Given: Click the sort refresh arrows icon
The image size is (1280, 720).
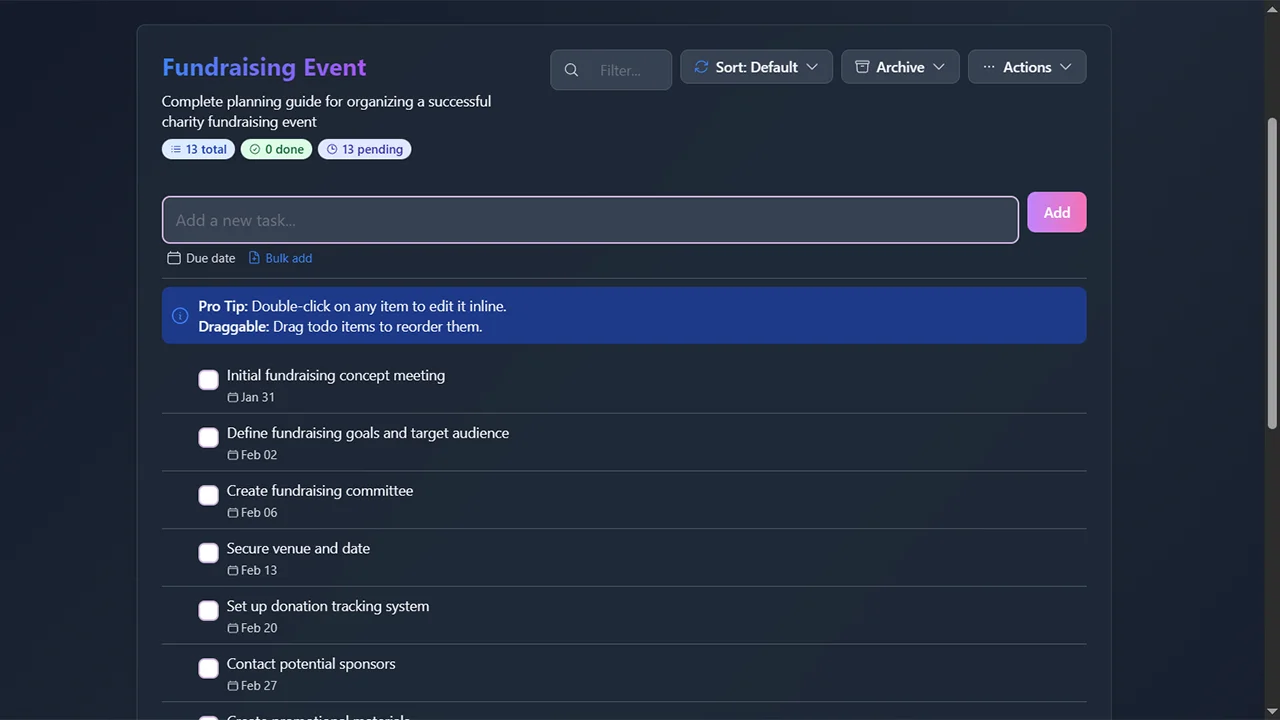Looking at the screenshot, I should click(701, 67).
